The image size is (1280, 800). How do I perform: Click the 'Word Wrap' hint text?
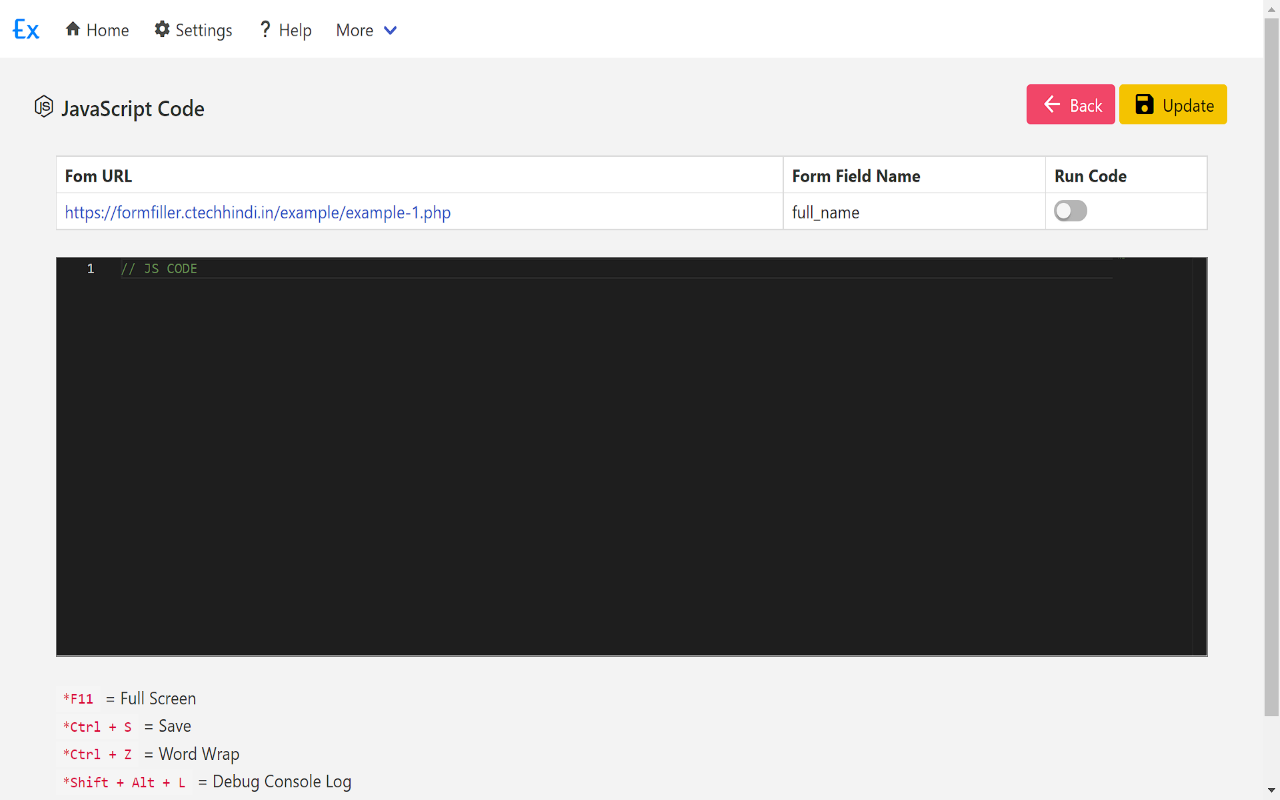coord(199,754)
